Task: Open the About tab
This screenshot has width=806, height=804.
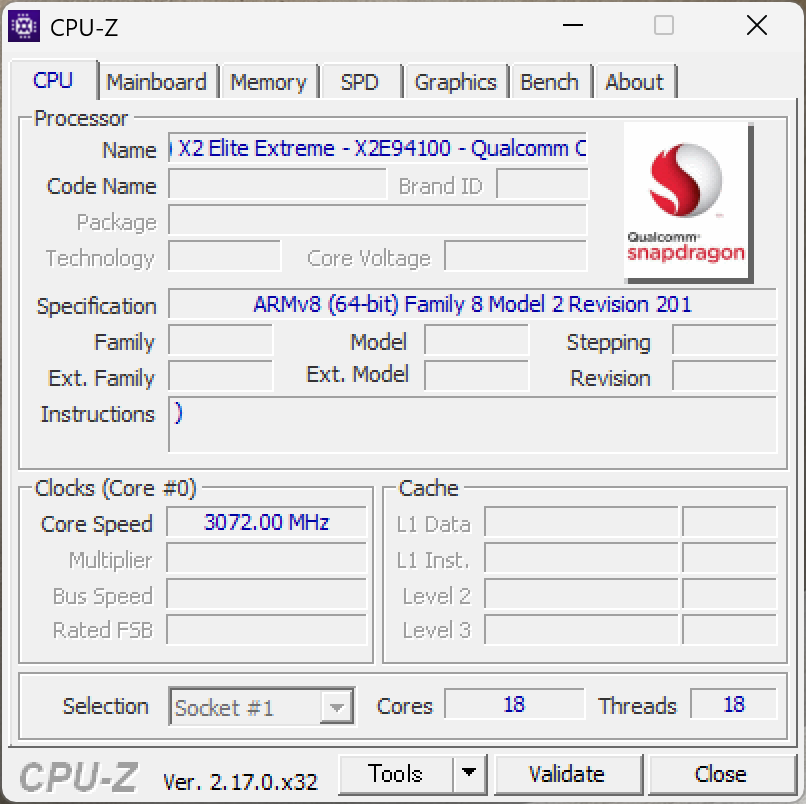Action: (635, 81)
